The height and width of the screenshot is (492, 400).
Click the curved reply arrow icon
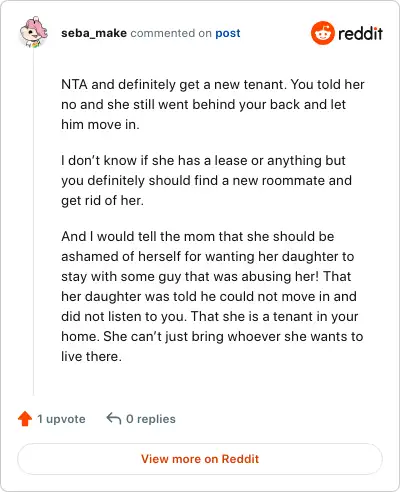[x=114, y=418]
